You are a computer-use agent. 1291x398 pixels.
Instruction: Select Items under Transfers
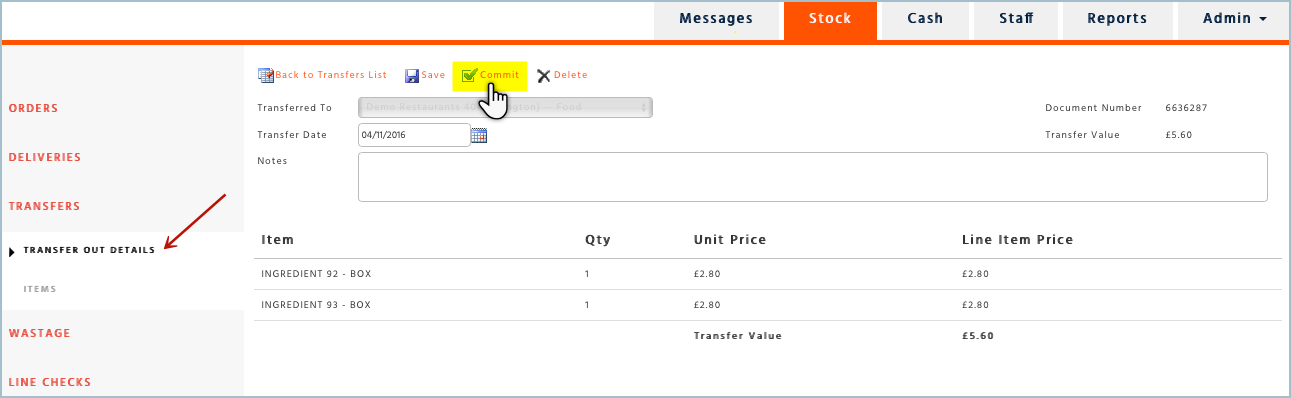coord(40,289)
